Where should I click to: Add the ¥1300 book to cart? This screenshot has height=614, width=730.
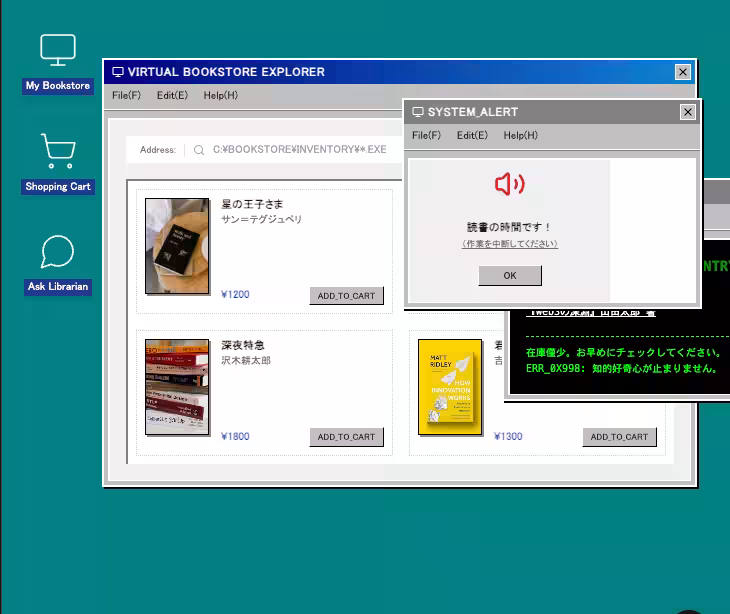(619, 437)
